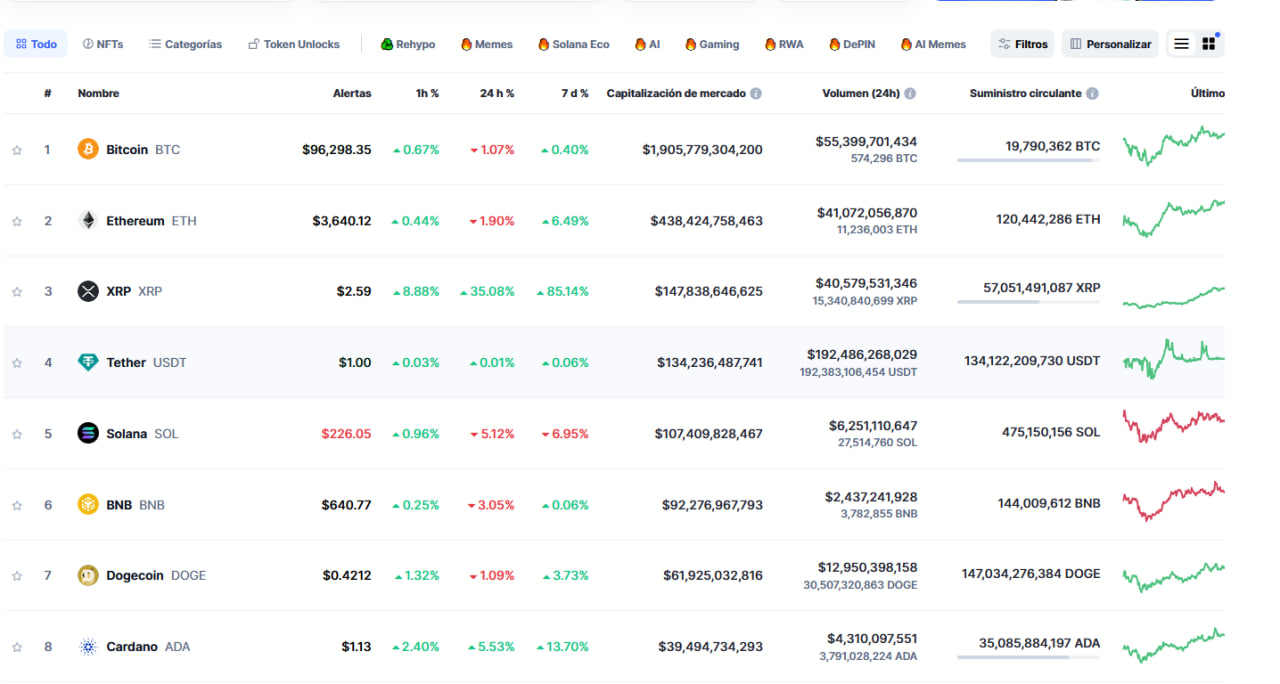
Task: Star BNB to add to watchlist
Action: click(17, 505)
